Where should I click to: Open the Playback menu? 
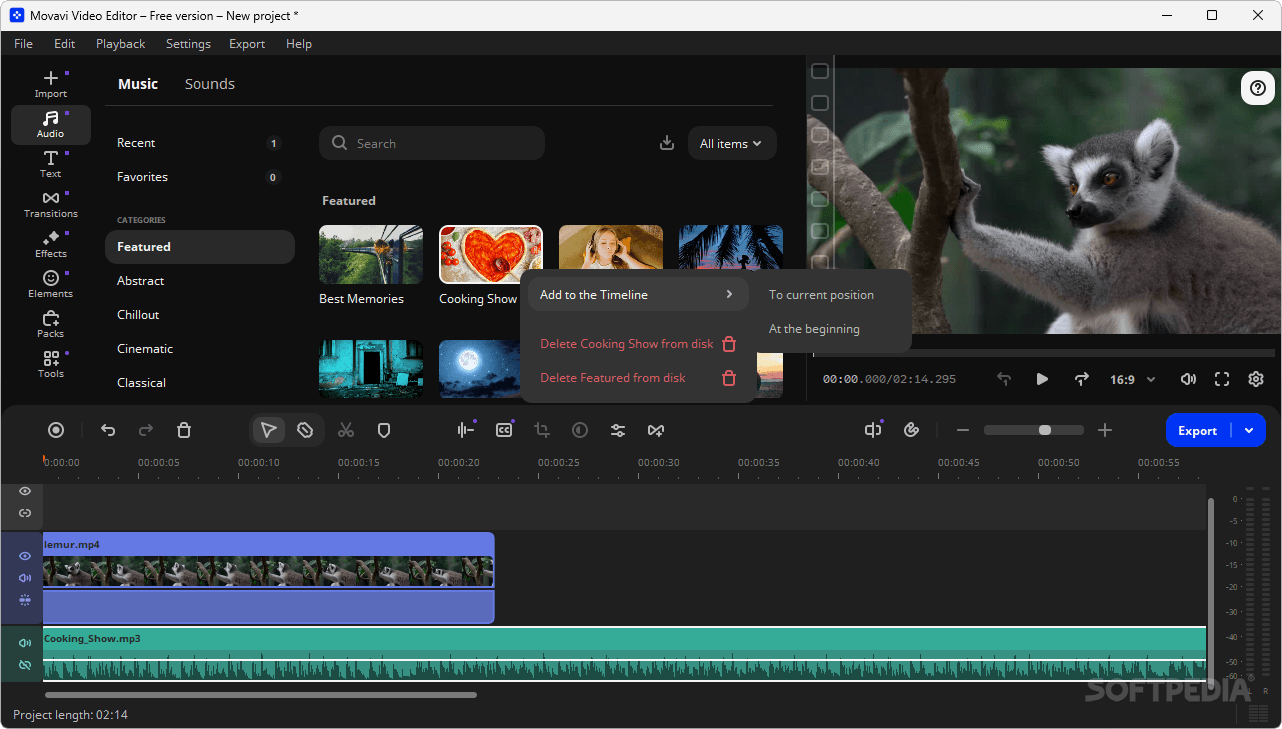[x=120, y=44]
